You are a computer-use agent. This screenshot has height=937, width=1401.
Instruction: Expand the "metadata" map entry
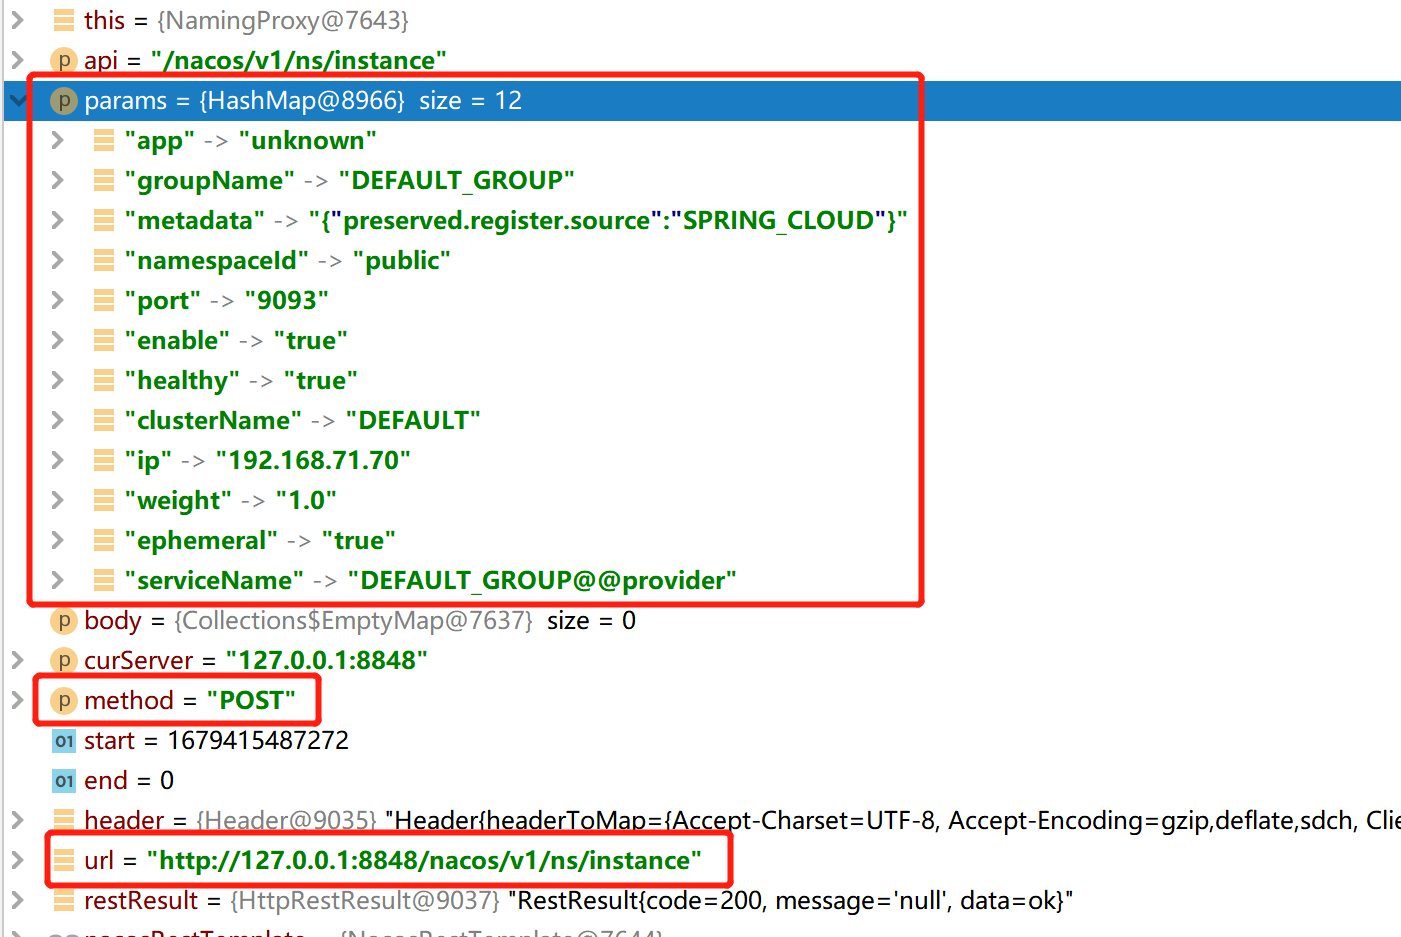(57, 220)
